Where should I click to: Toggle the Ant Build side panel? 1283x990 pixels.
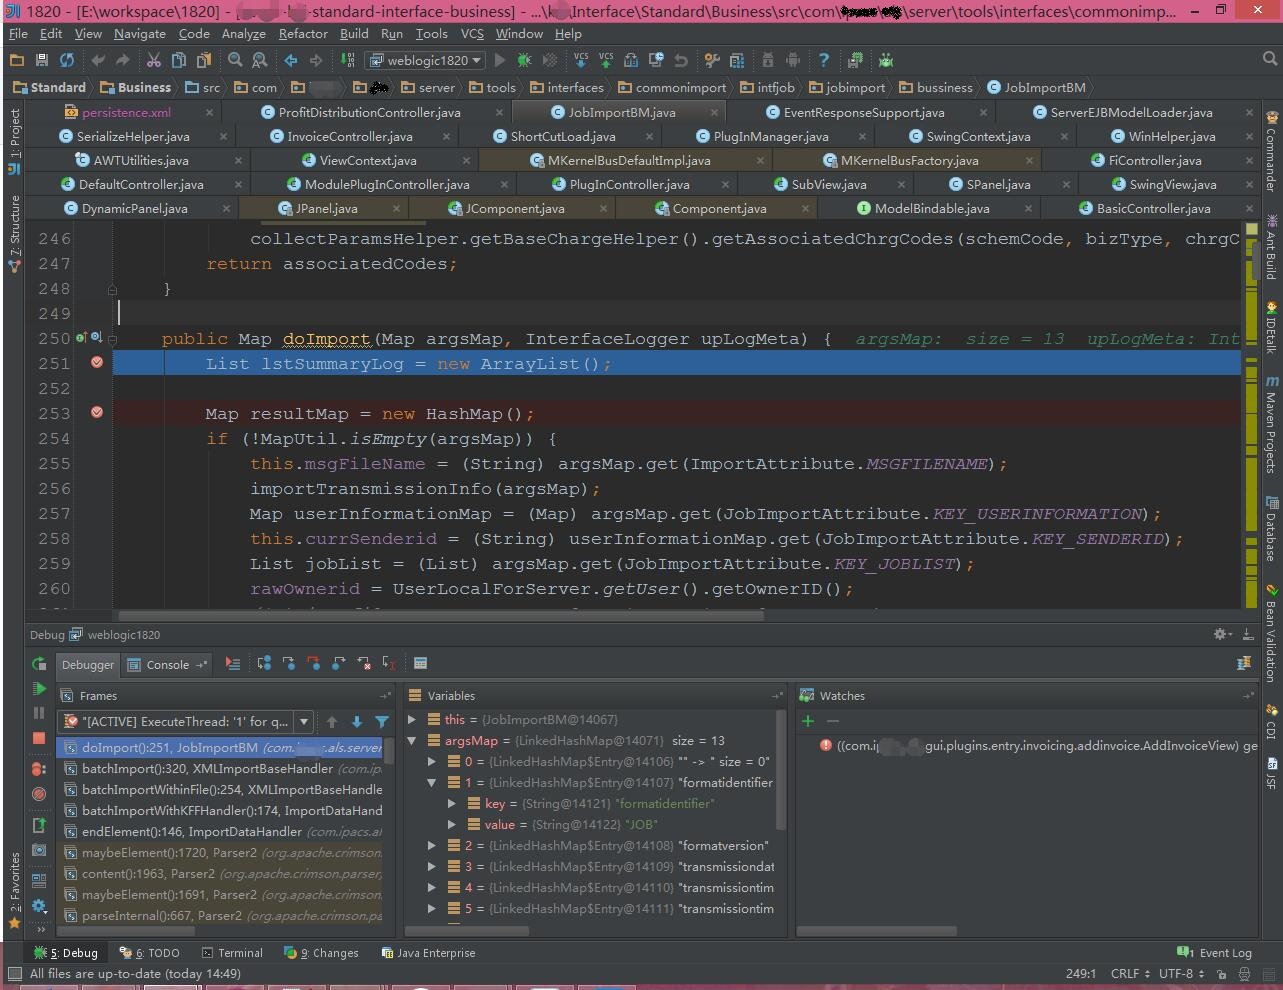click(1271, 247)
